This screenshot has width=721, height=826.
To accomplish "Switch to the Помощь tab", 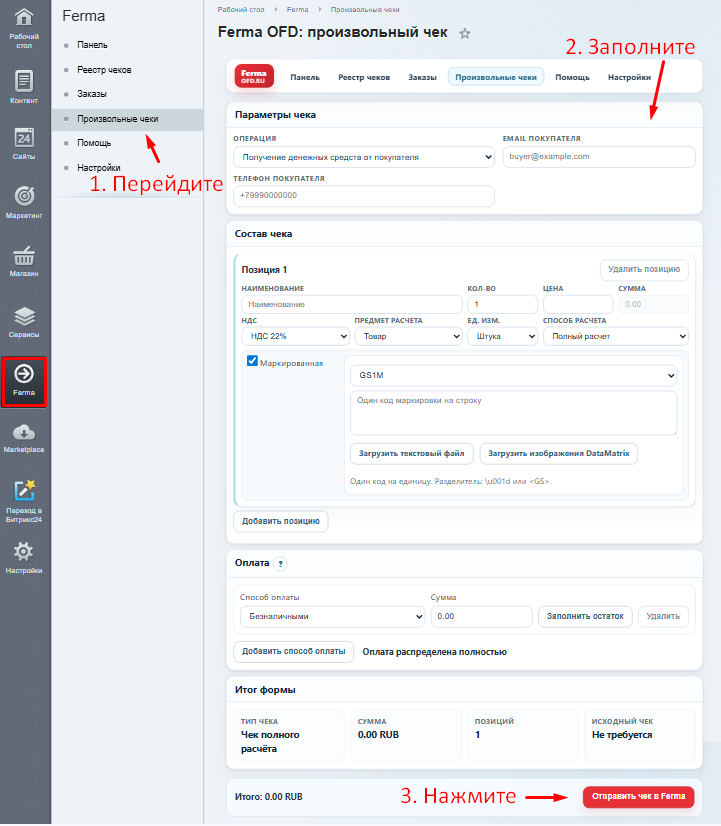I will pyautogui.click(x=572, y=77).
